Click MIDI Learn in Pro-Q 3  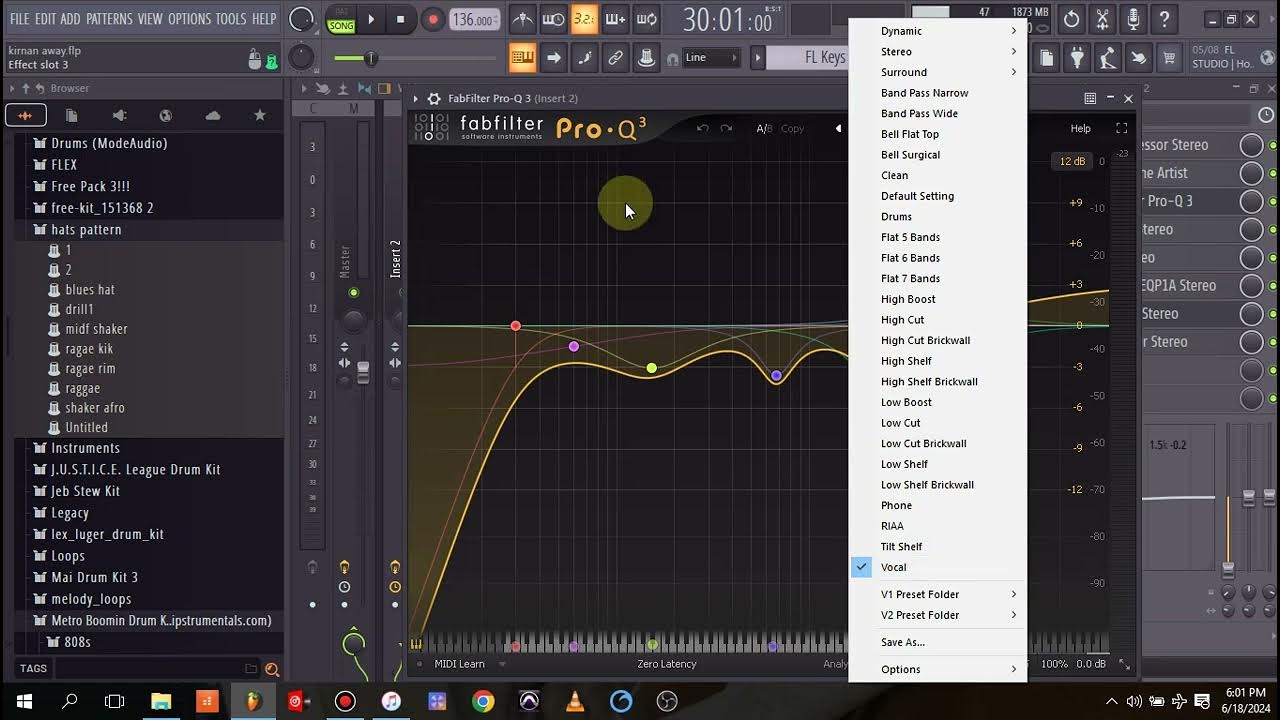[460, 664]
